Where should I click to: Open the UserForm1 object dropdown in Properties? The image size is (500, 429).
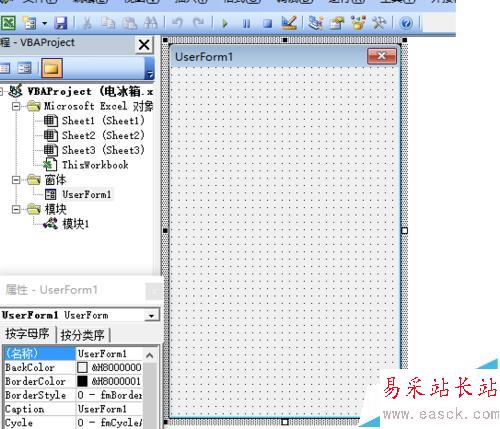point(152,315)
